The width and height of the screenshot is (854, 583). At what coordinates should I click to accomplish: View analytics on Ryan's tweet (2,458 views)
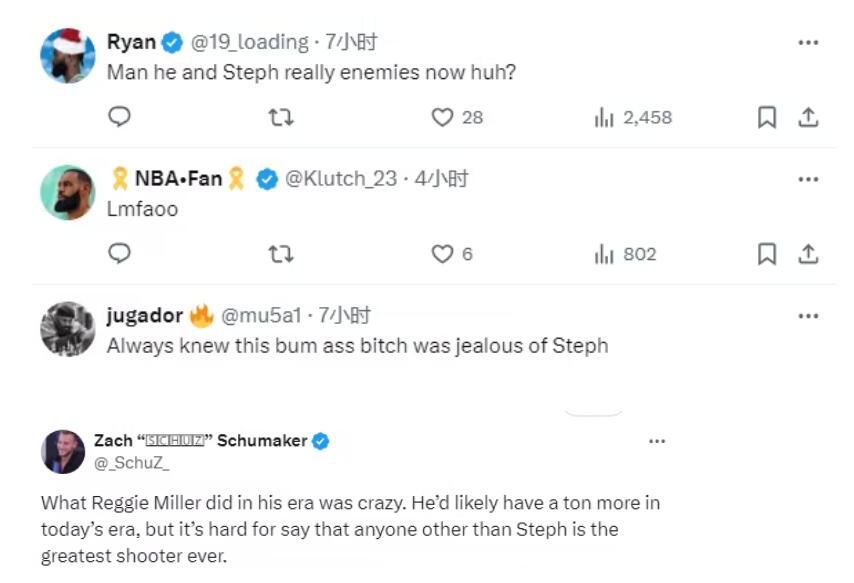coord(604,117)
